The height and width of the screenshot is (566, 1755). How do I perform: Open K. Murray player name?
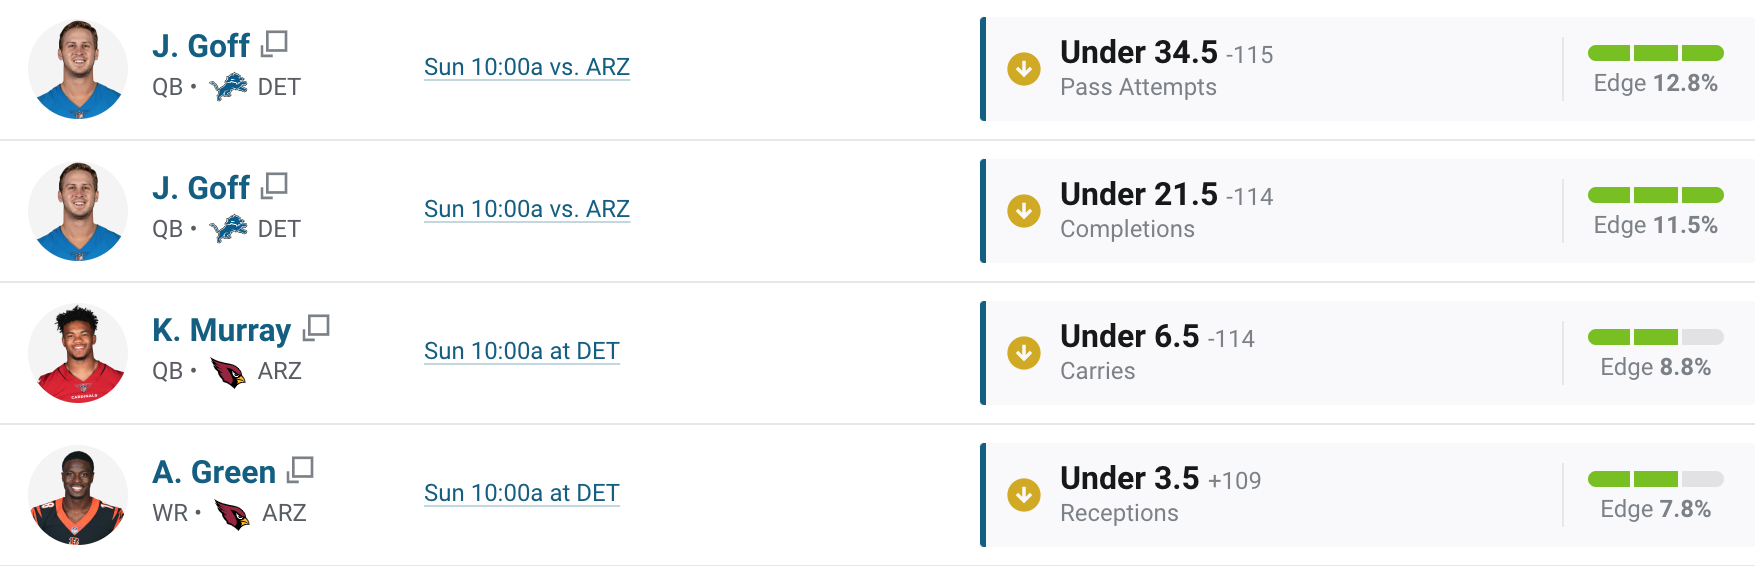[221, 329]
